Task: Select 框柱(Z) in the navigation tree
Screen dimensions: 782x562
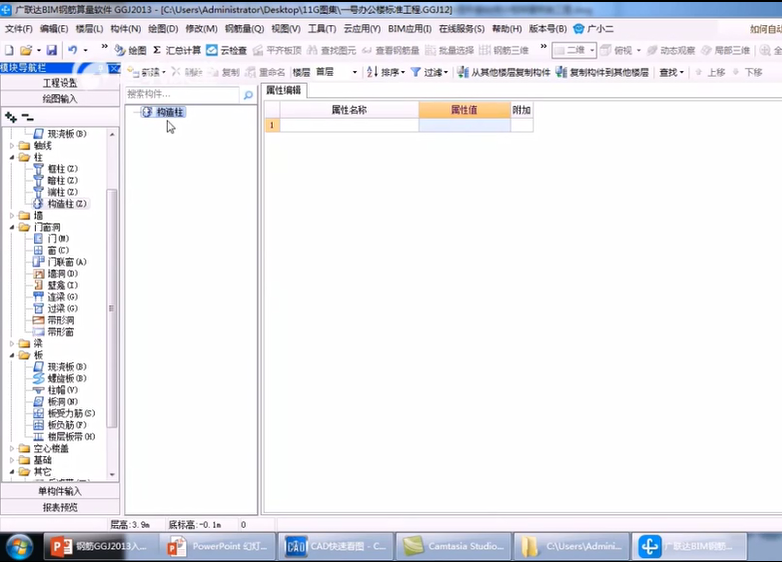Action: click(62, 168)
